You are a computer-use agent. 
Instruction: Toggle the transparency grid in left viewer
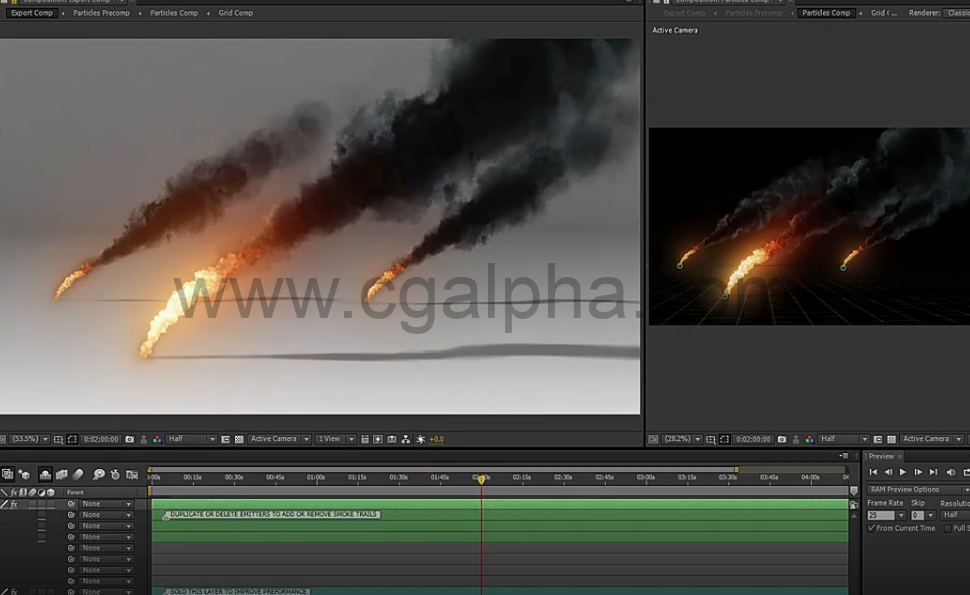[239, 439]
